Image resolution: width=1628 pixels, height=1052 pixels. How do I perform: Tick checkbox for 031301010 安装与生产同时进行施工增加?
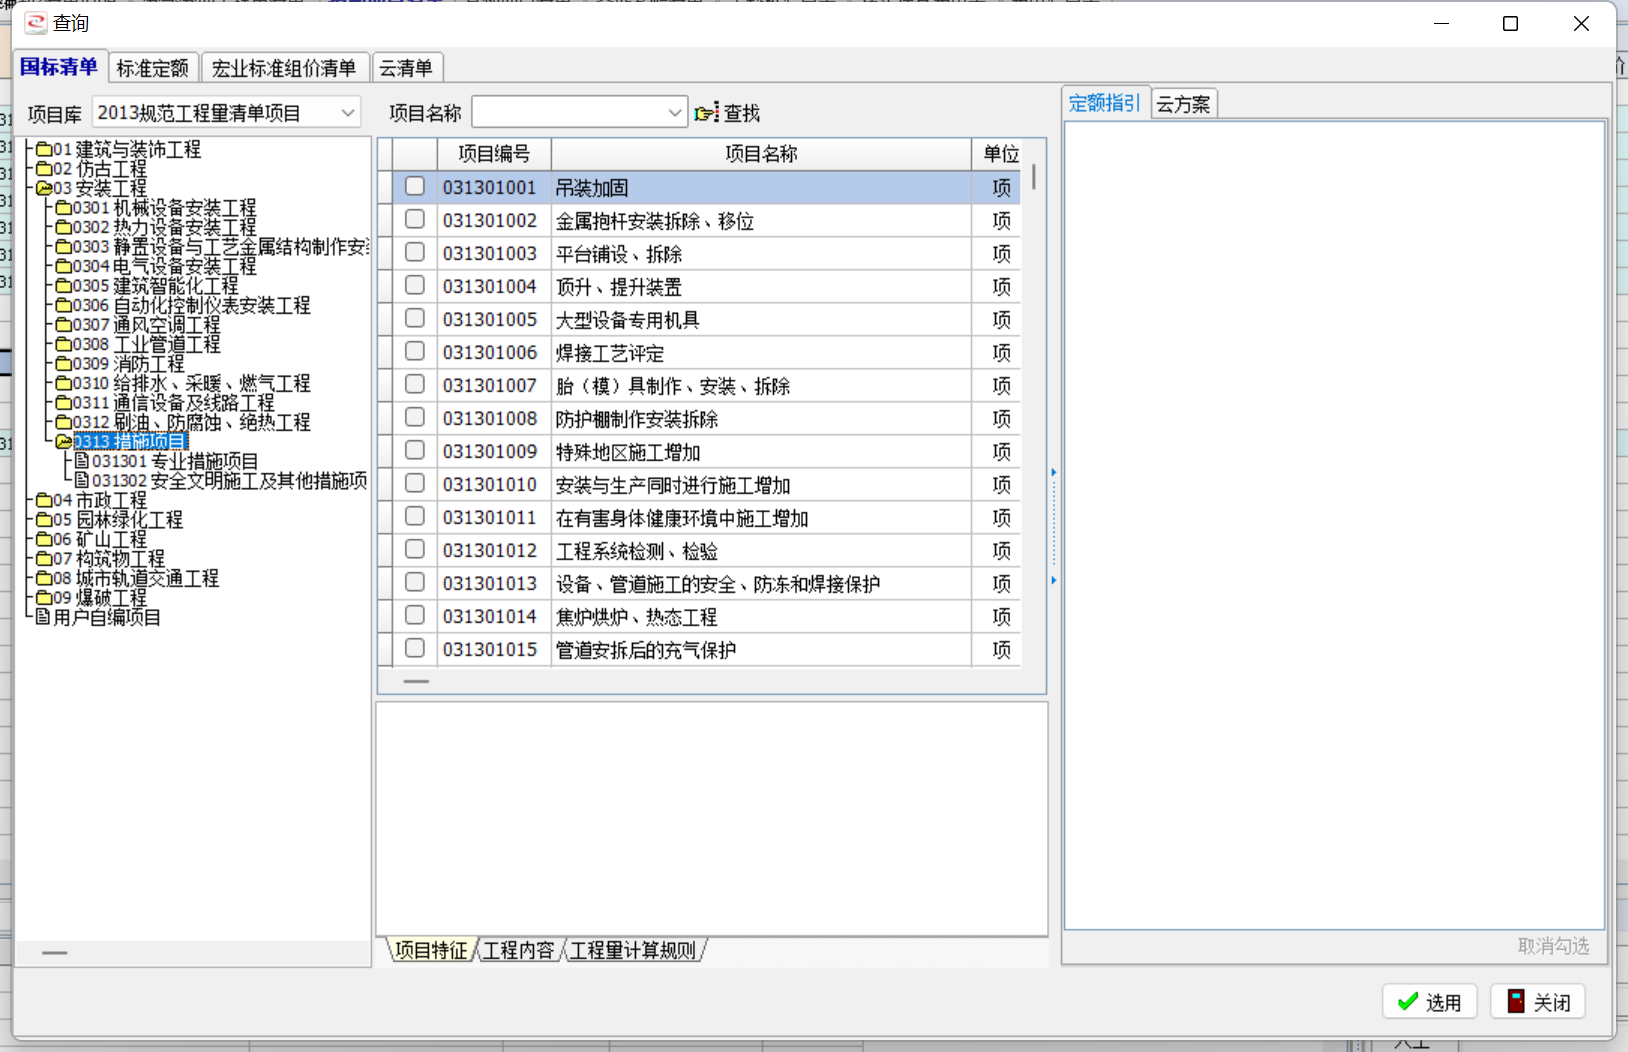click(415, 484)
